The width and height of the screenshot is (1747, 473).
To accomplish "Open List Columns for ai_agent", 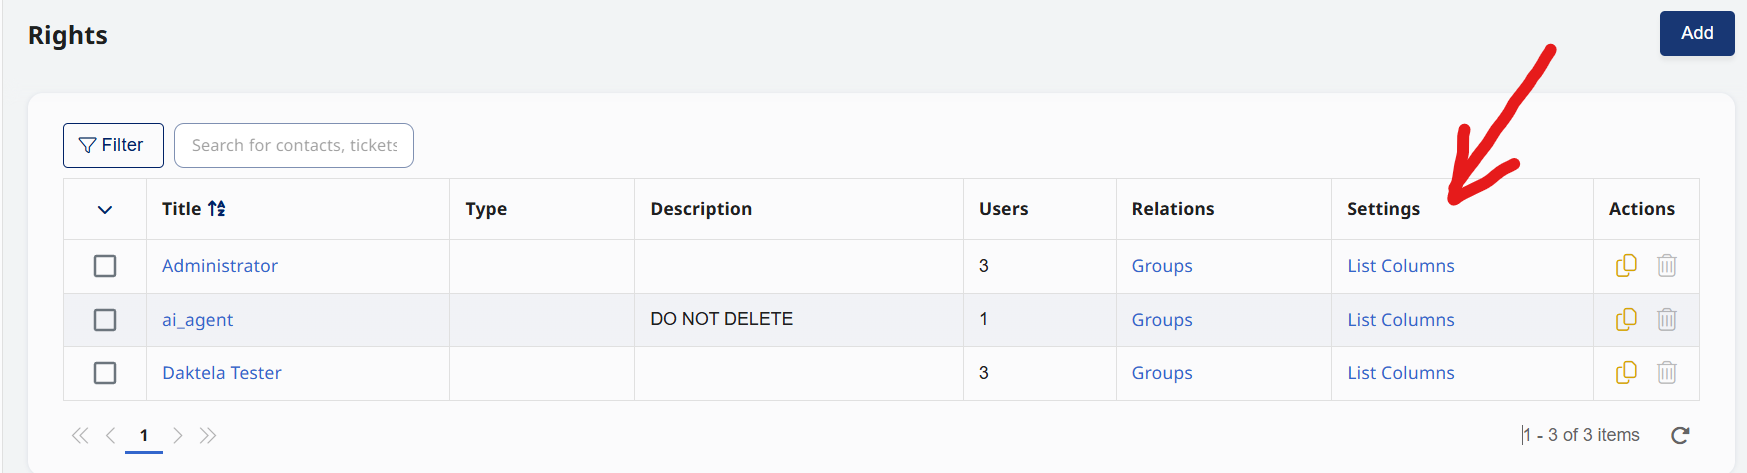I will [1400, 320].
